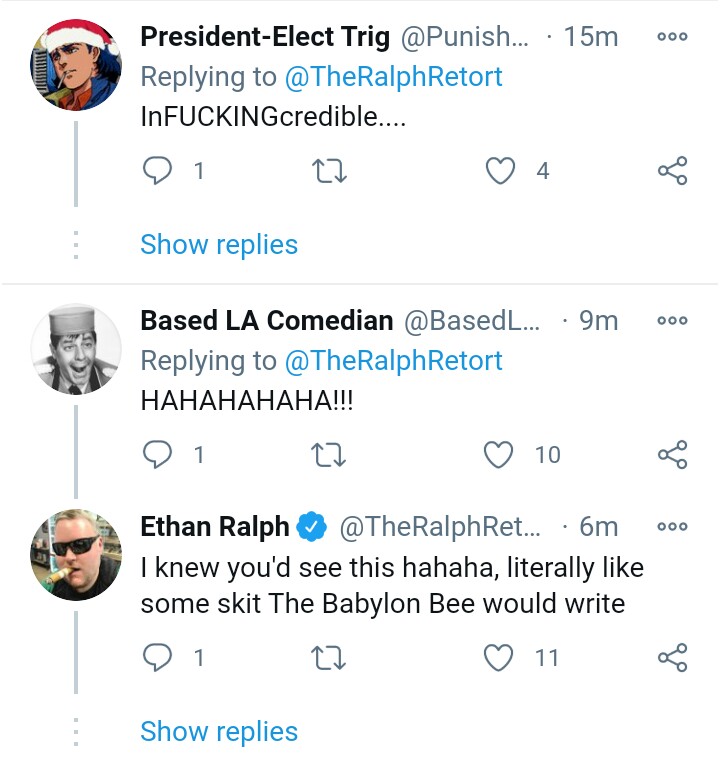Like Based LA Comedian's tweet
The height and width of the screenshot is (761, 720).
coord(499,455)
